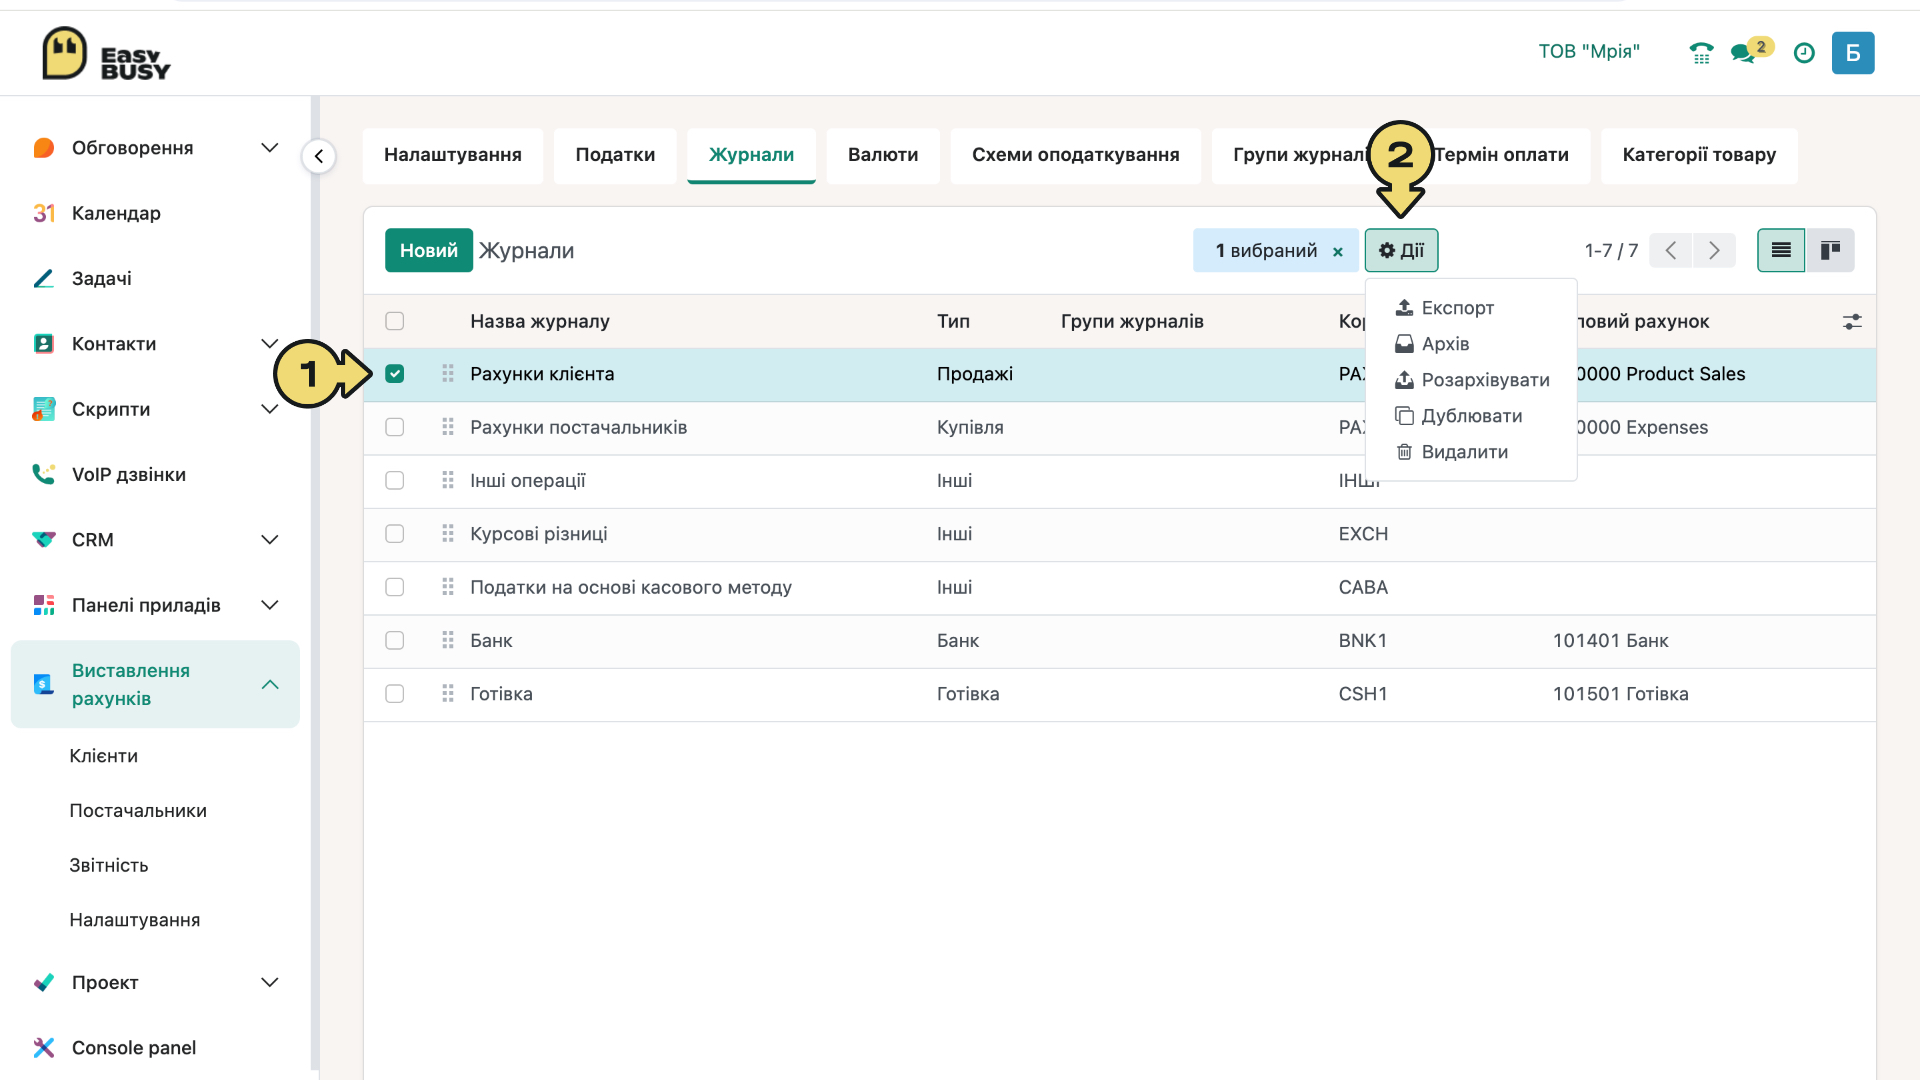Open Задачі from sidebar
Screen dimensions: 1920x1080
101,278
